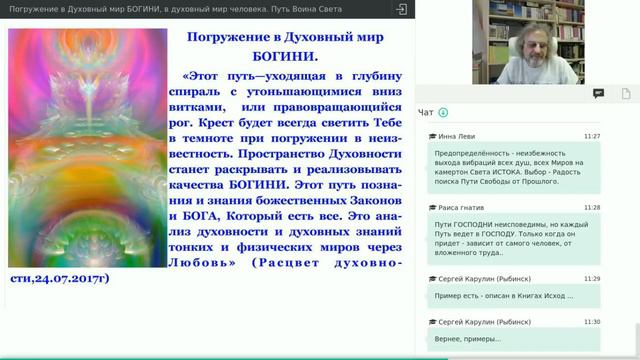Image resolution: width=640 pixels, height=360 pixels.
Task: Click the timestamp 11:29
Action: 592,279
